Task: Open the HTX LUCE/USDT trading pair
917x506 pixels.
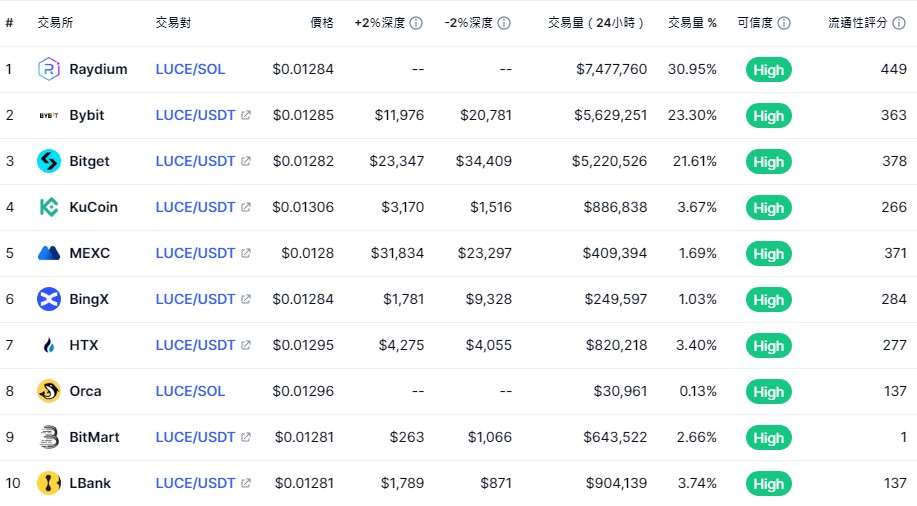Action: (195, 345)
